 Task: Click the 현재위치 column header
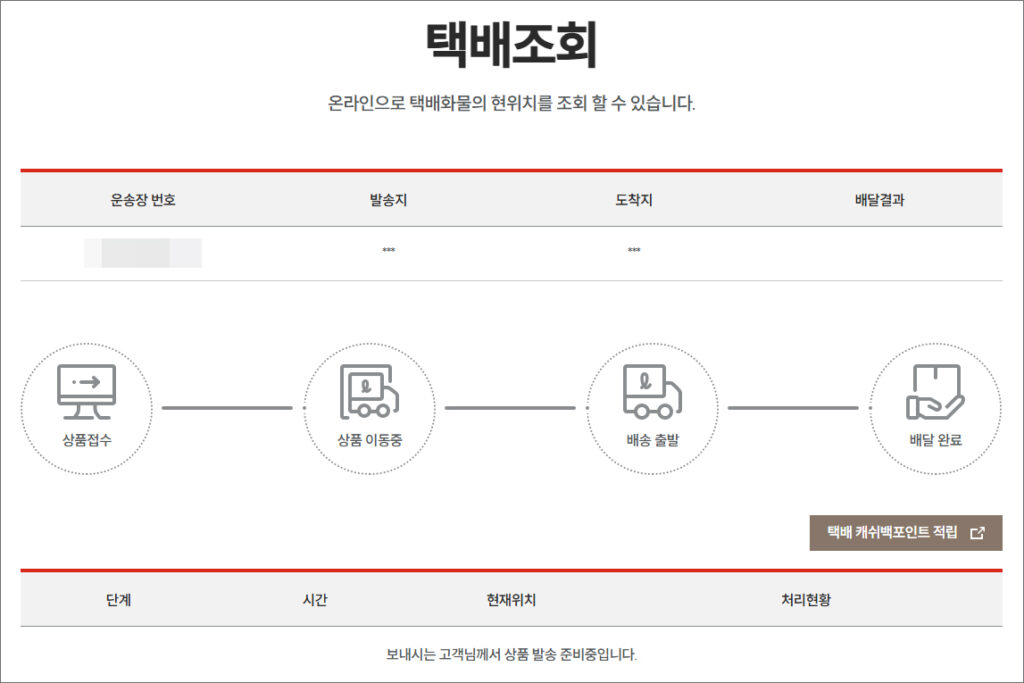(x=511, y=600)
